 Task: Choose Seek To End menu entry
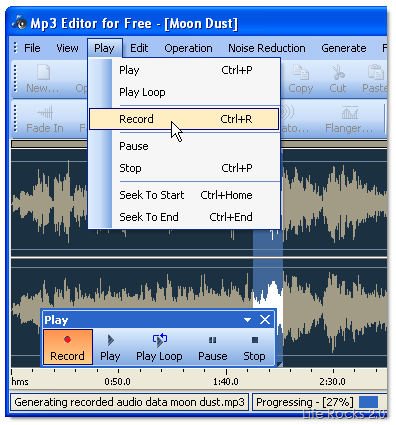184,217
